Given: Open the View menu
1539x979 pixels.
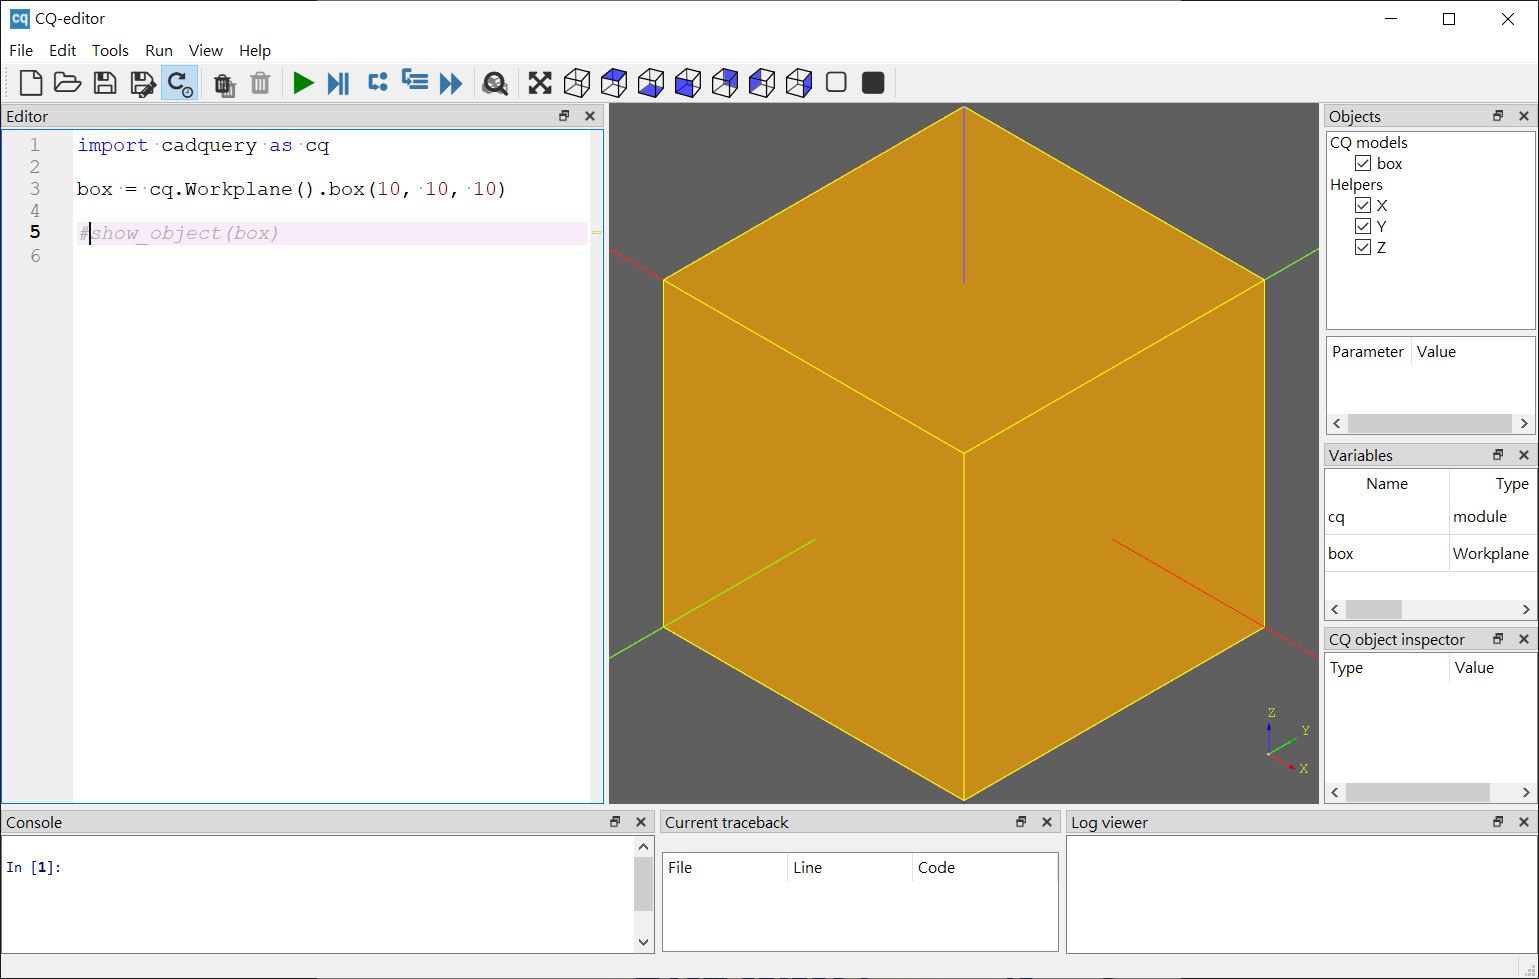Looking at the screenshot, I should [206, 50].
